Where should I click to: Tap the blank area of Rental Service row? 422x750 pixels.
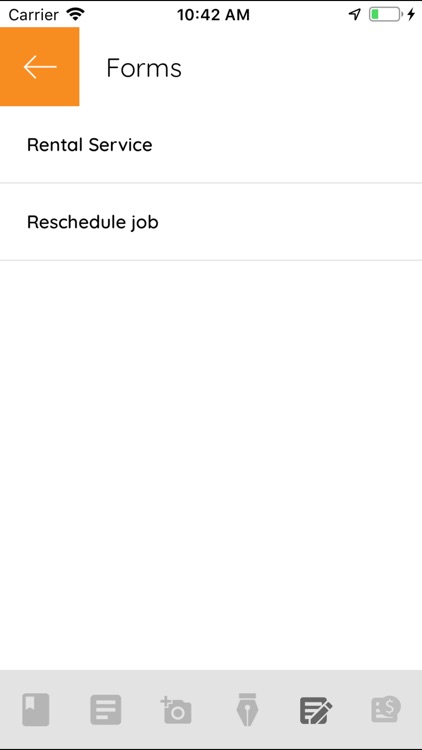[287, 144]
